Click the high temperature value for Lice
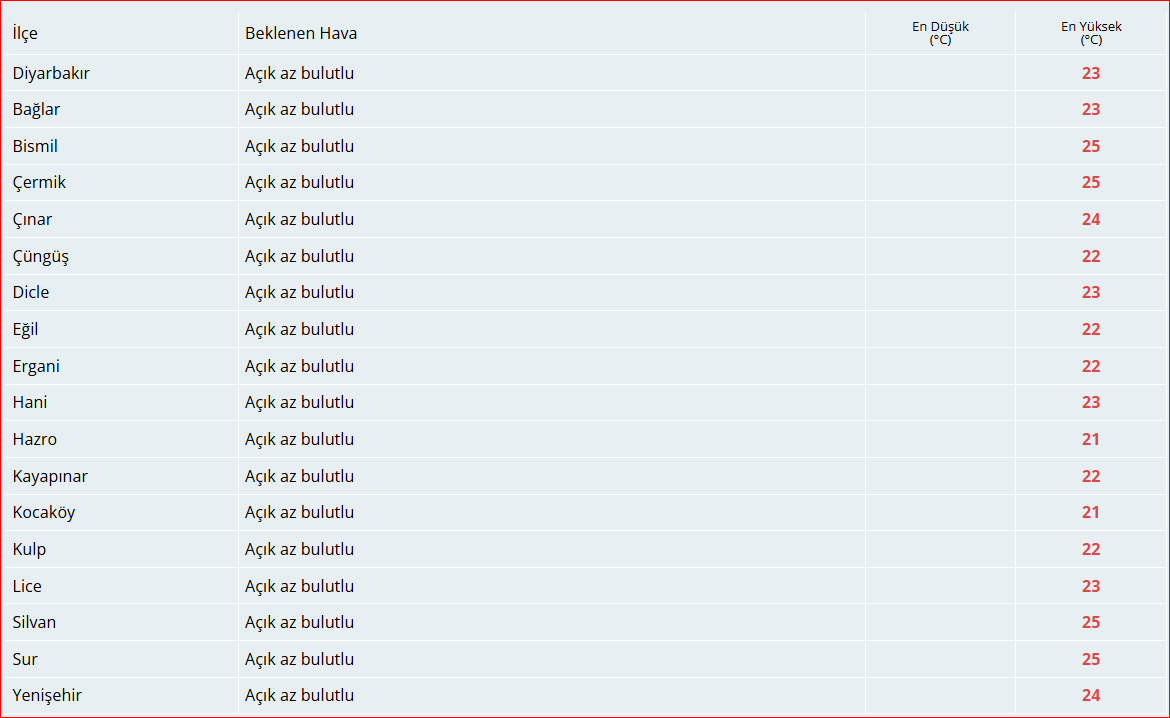Image resolution: width=1170 pixels, height=718 pixels. coord(1090,586)
